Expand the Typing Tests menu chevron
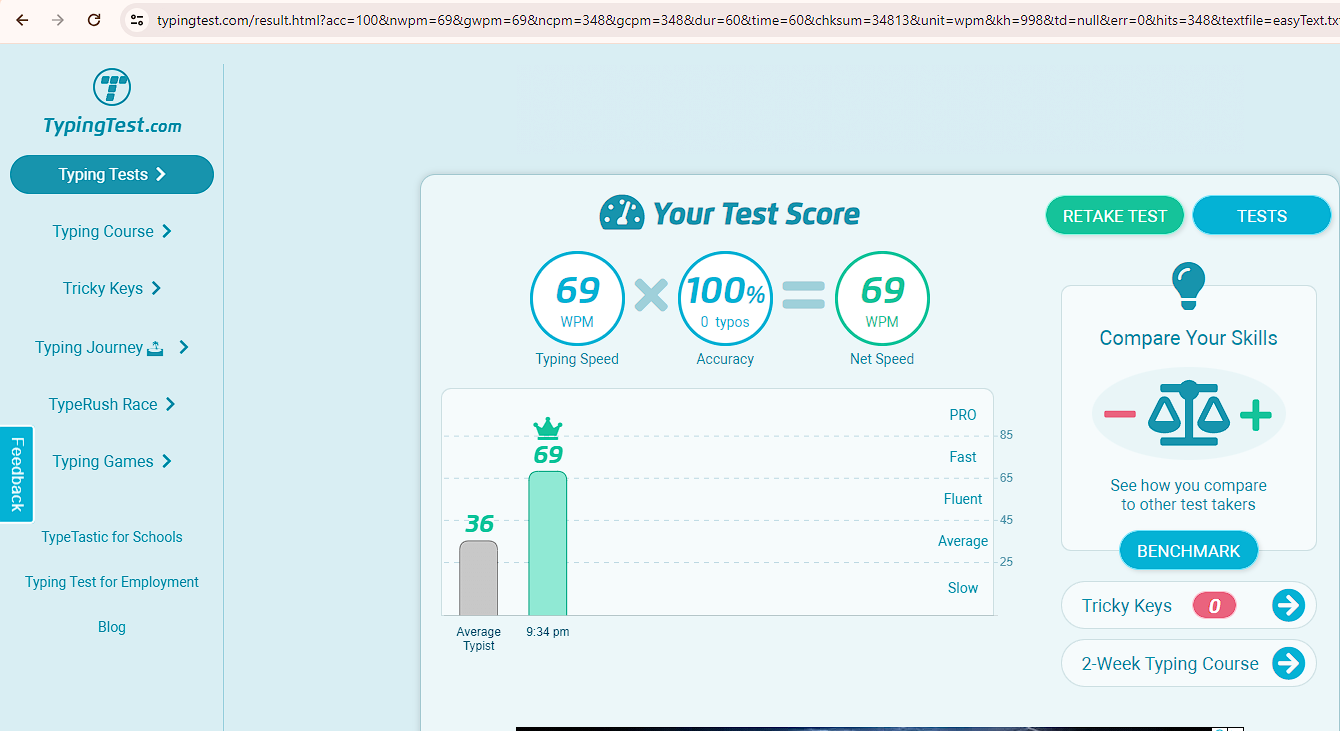 [161, 174]
